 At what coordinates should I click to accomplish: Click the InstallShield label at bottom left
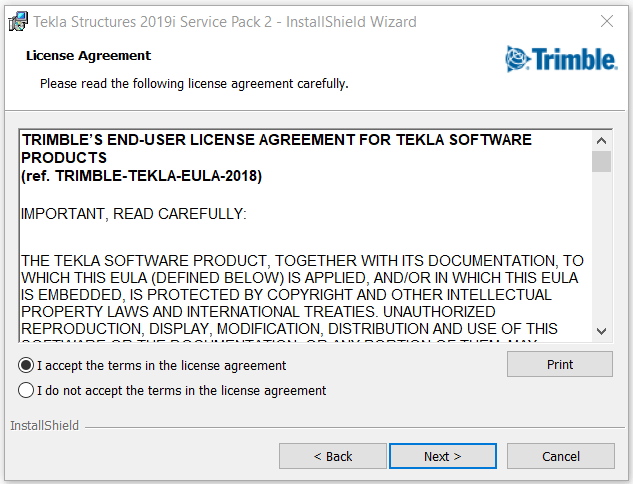[44, 425]
